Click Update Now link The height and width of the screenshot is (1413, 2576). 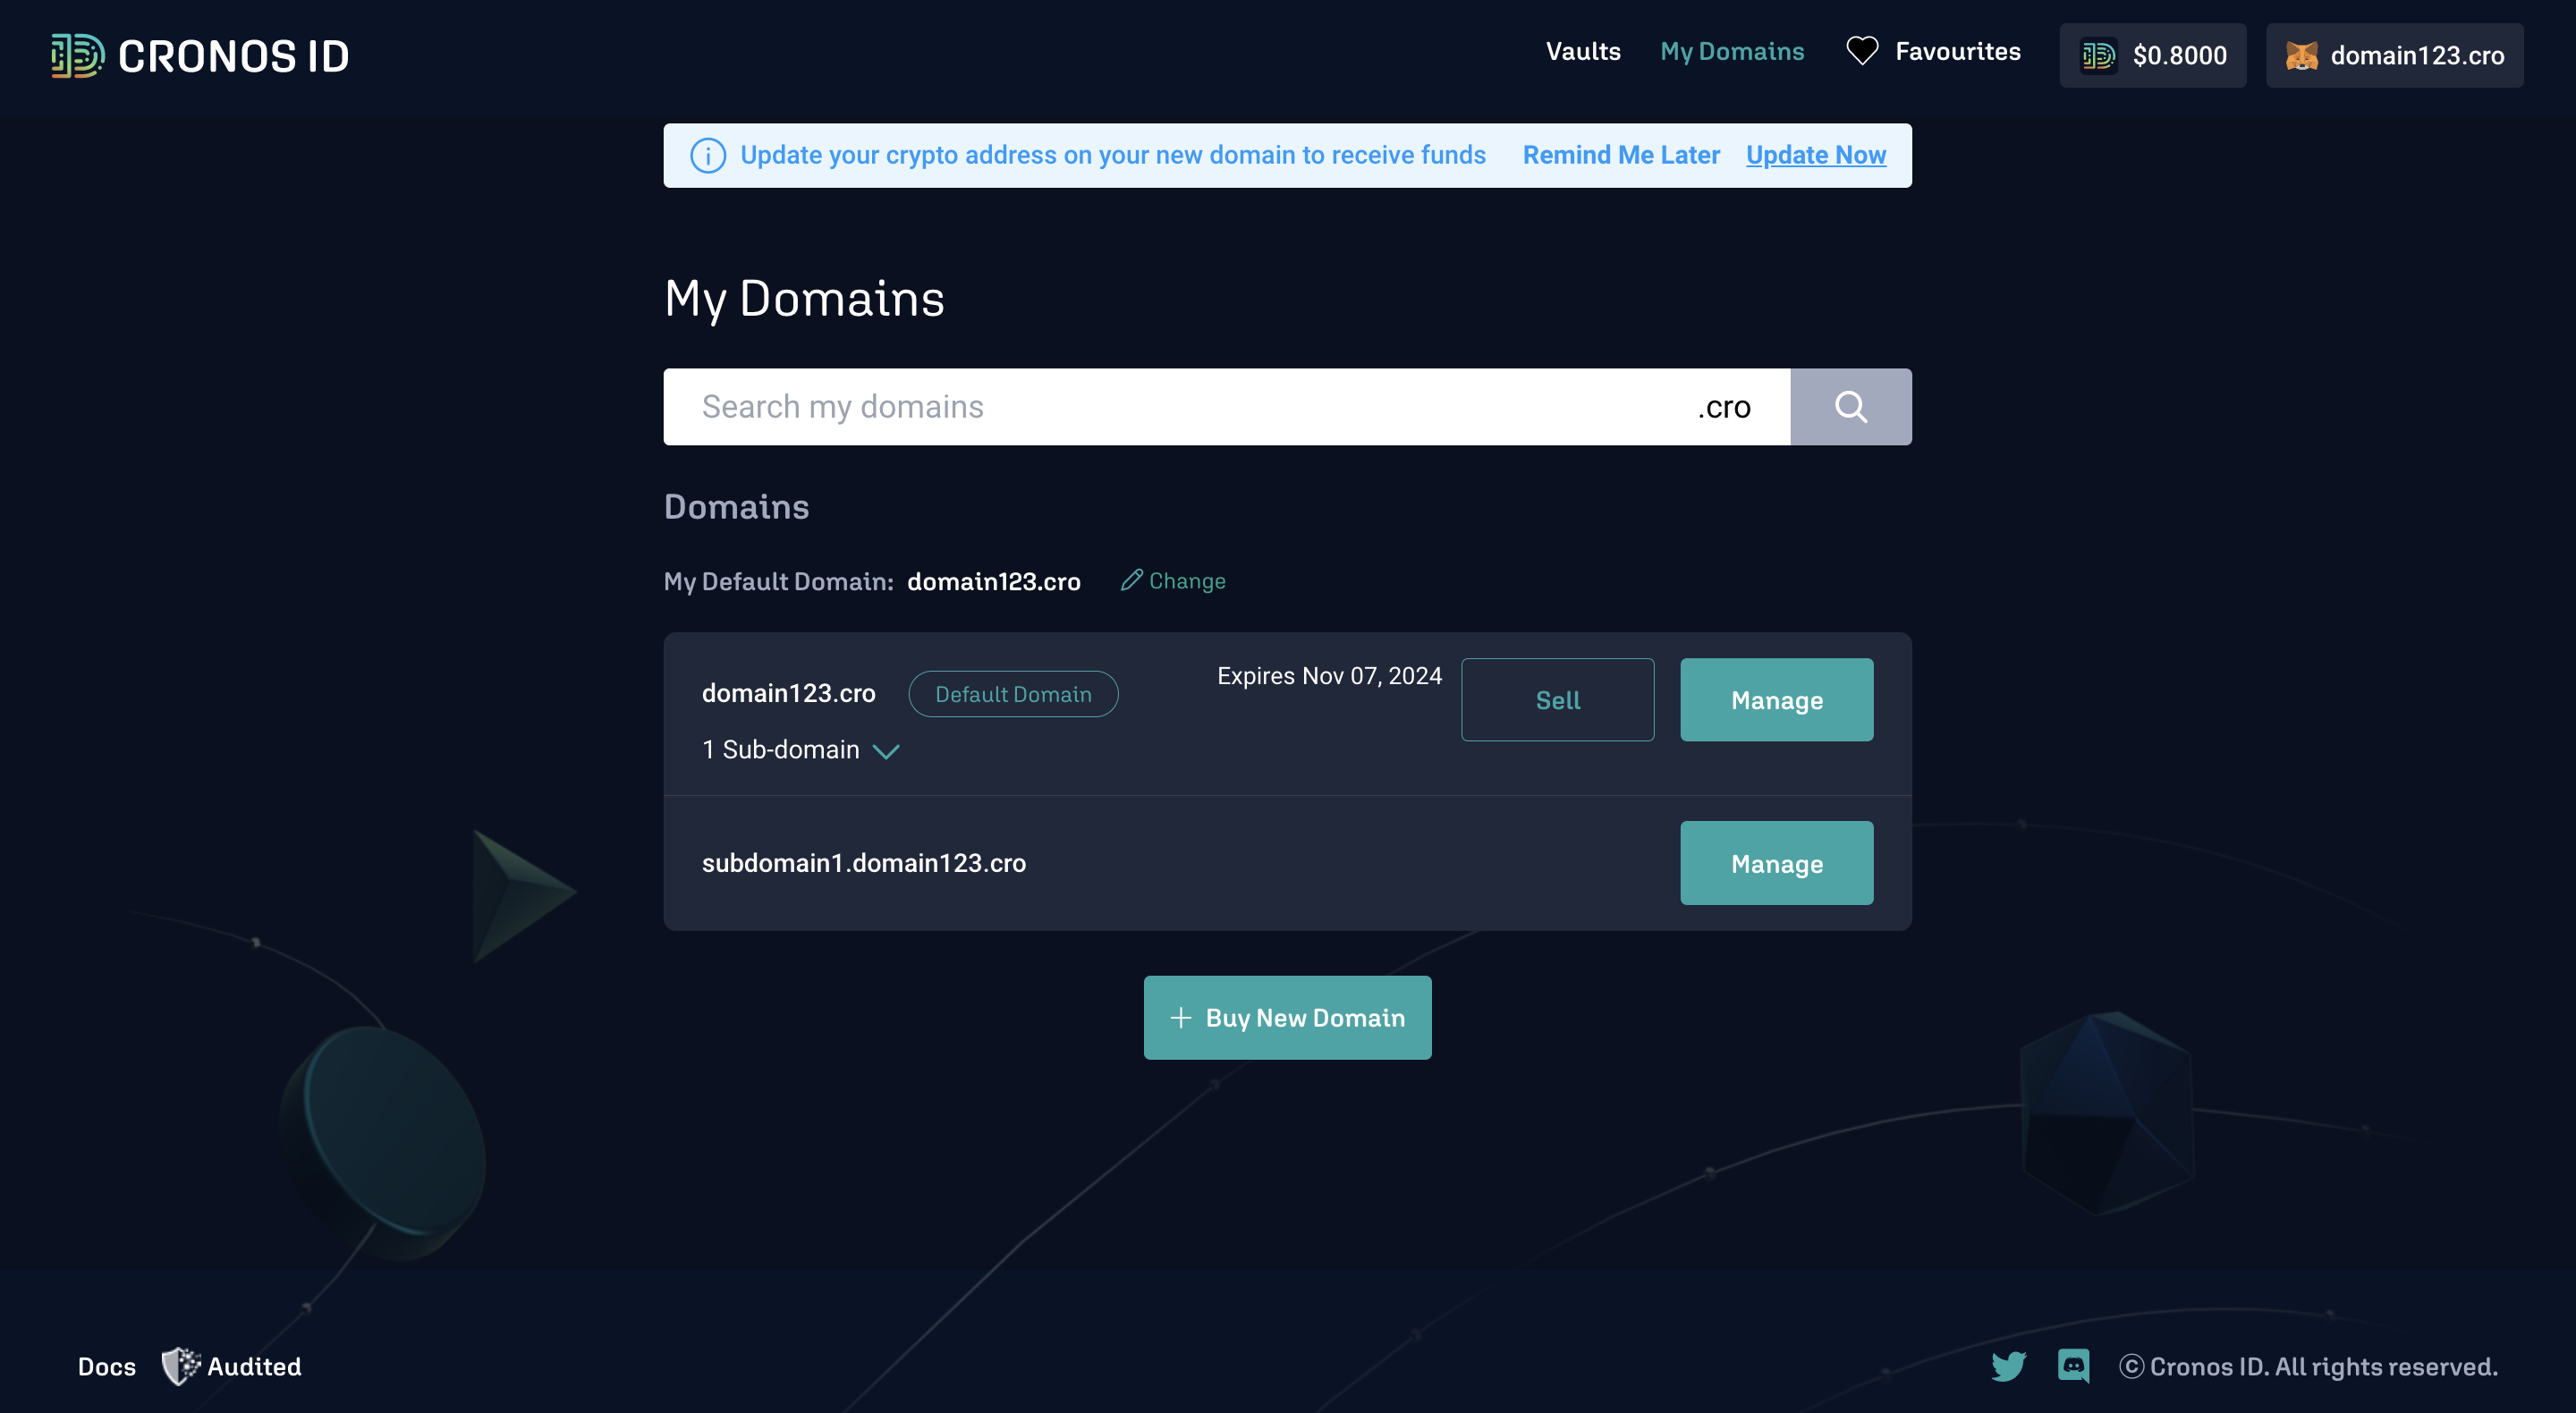pos(1815,155)
